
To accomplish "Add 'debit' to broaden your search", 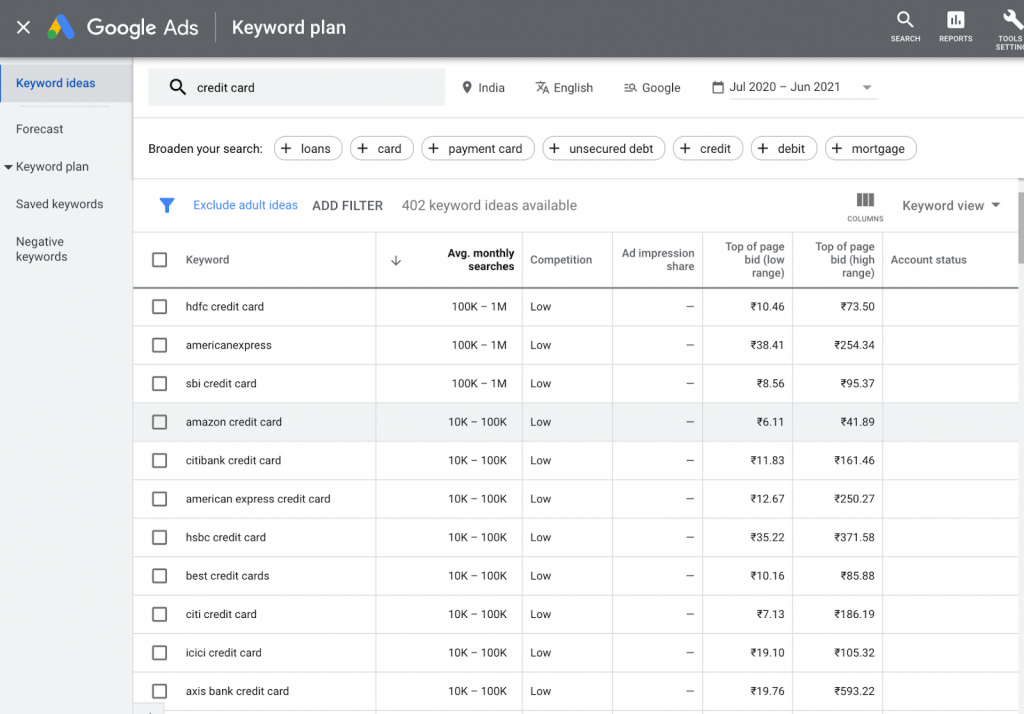I will click(784, 148).
